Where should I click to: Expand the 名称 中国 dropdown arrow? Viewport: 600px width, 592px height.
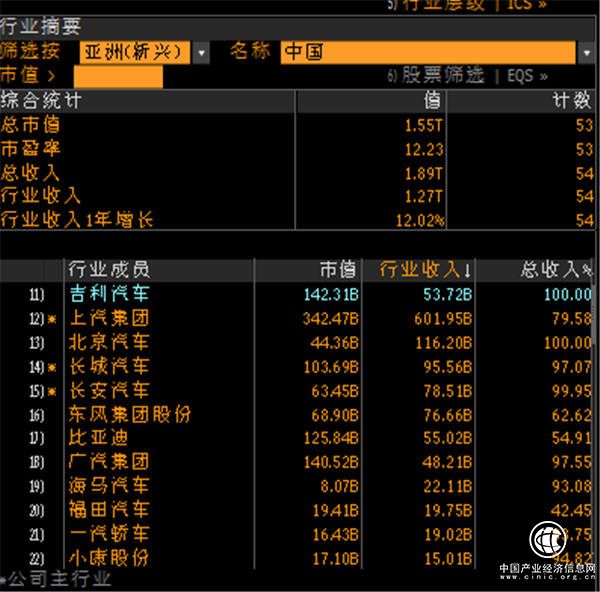point(586,52)
